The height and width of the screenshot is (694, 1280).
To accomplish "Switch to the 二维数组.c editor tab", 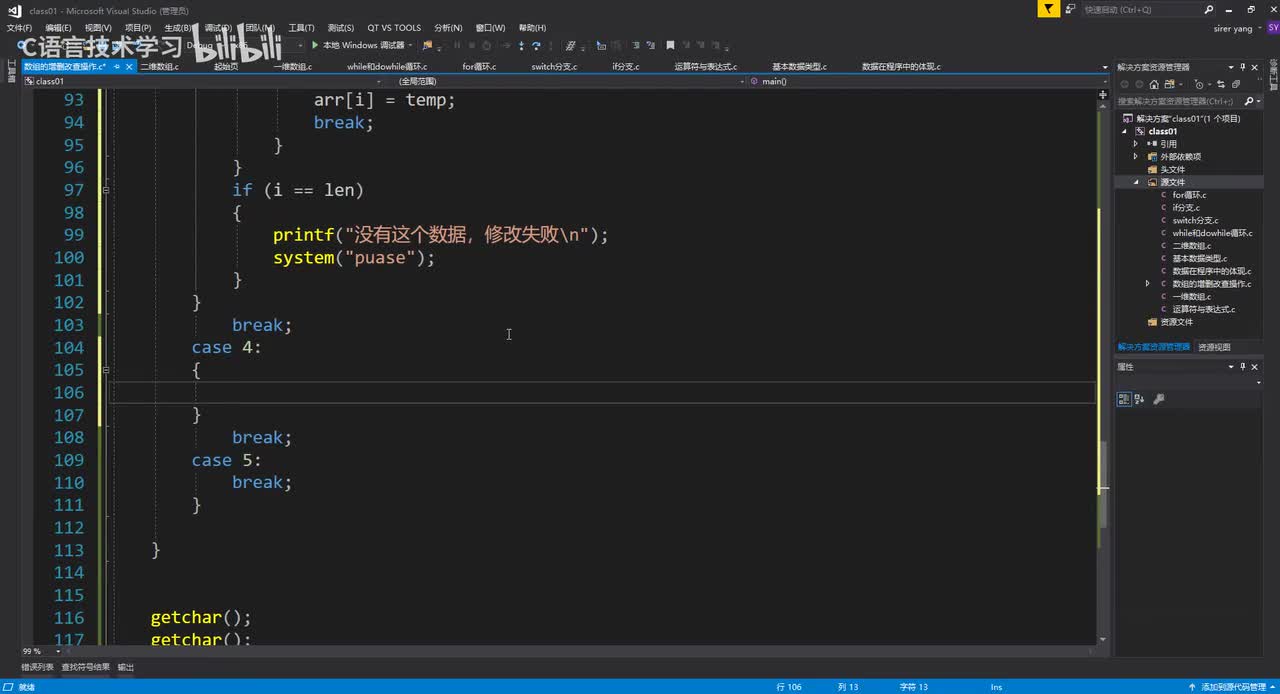I will tap(159, 67).
